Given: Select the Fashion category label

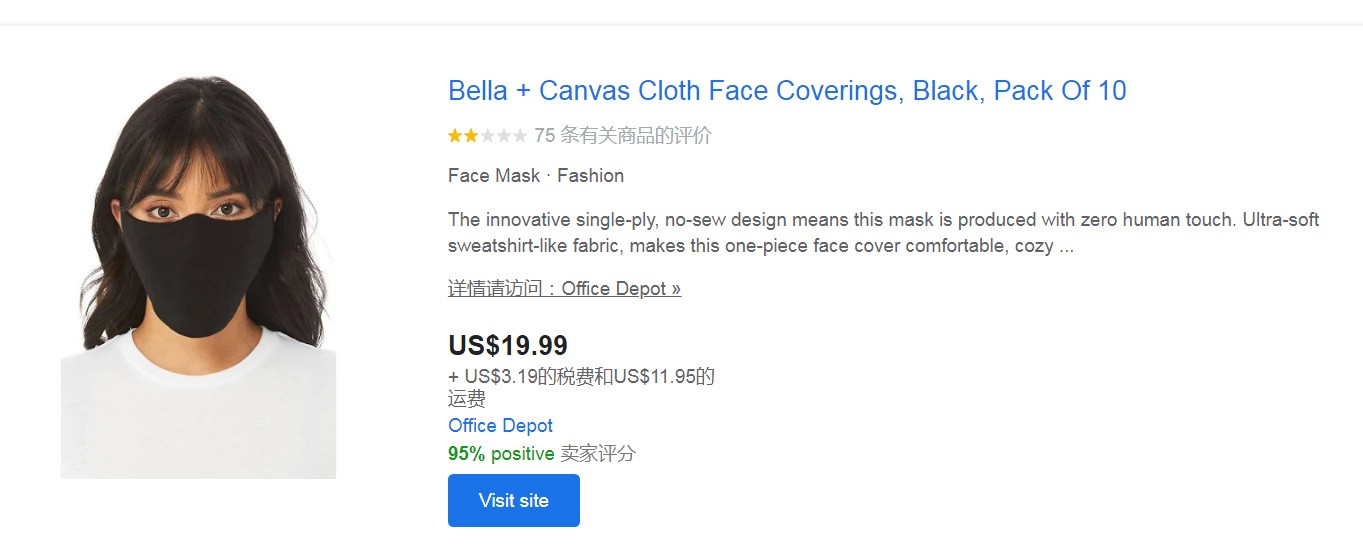Looking at the screenshot, I should (x=590, y=176).
